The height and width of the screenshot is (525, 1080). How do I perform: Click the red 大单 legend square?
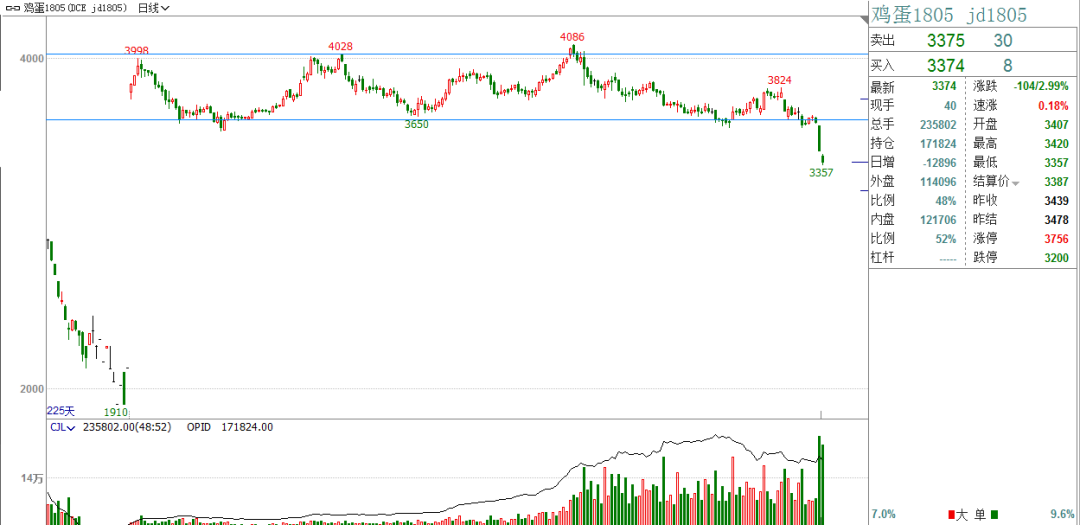(x=948, y=514)
